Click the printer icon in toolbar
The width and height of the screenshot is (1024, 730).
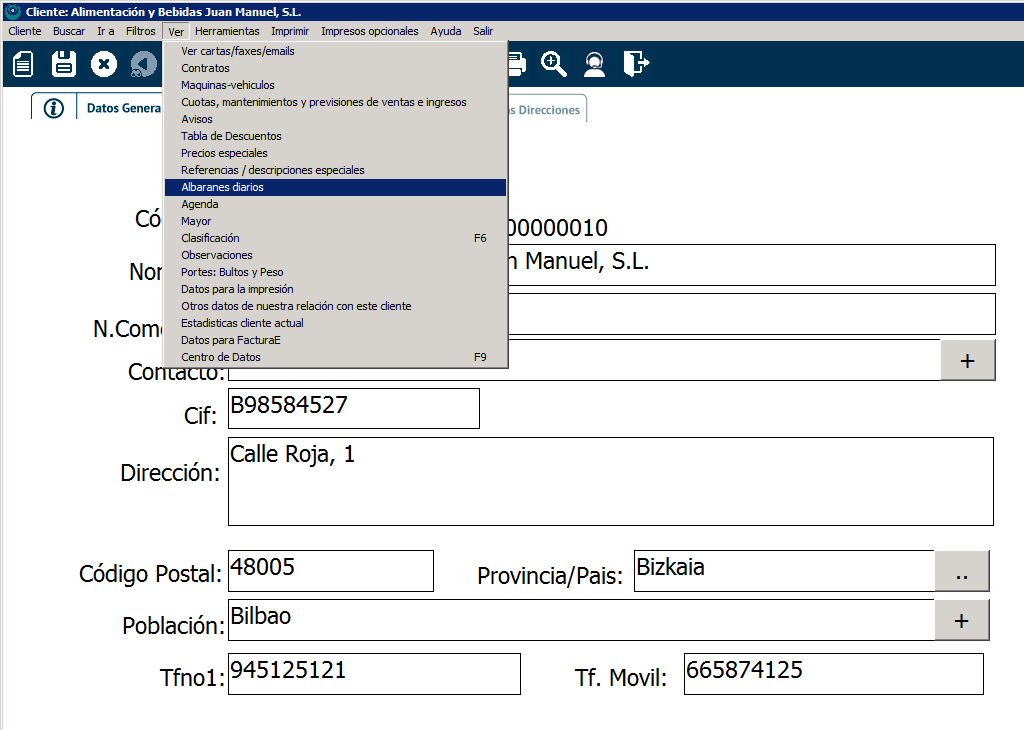click(516, 65)
